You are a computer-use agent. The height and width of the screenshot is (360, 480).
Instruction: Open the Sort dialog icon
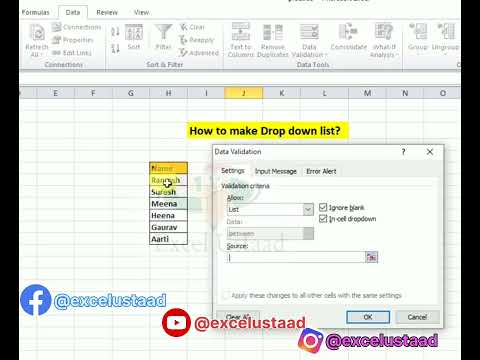(x=134, y=33)
